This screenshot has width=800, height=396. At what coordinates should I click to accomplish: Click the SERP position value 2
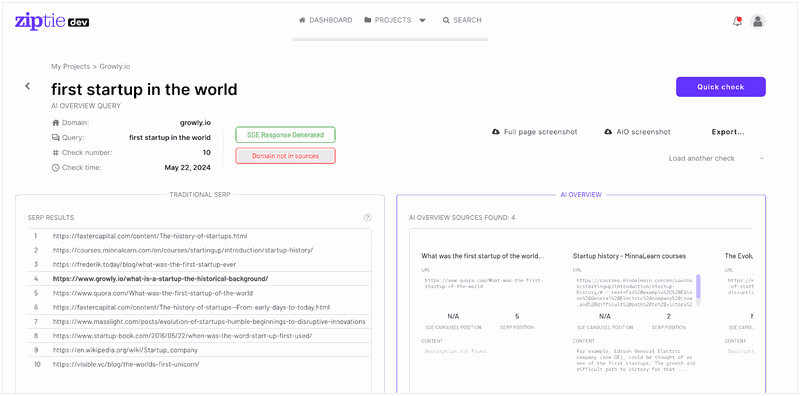pyautogui.click(x=668, y=316)
